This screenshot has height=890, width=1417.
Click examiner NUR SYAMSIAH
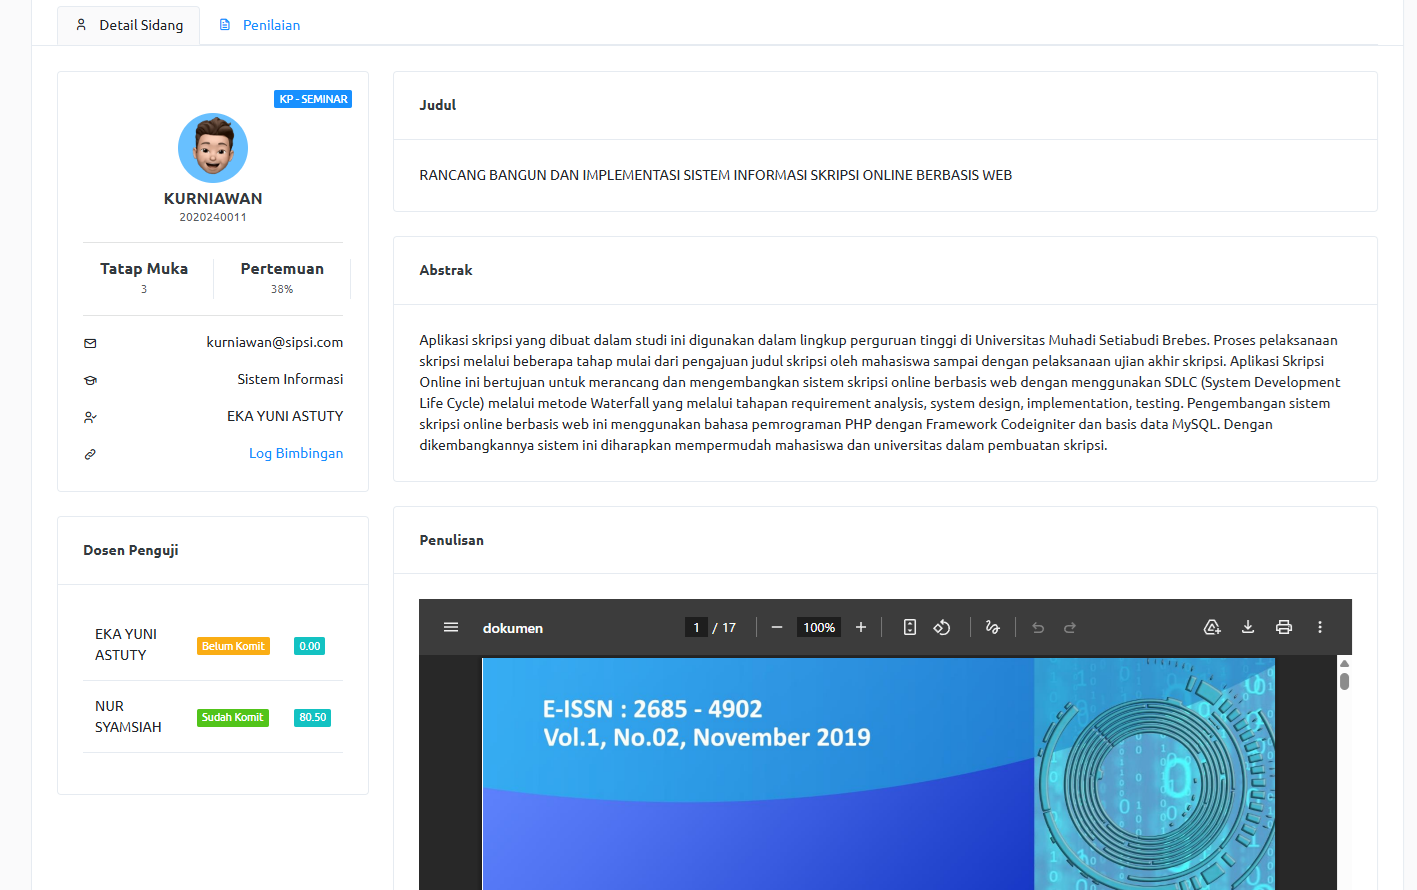click(x=128, y=716)
